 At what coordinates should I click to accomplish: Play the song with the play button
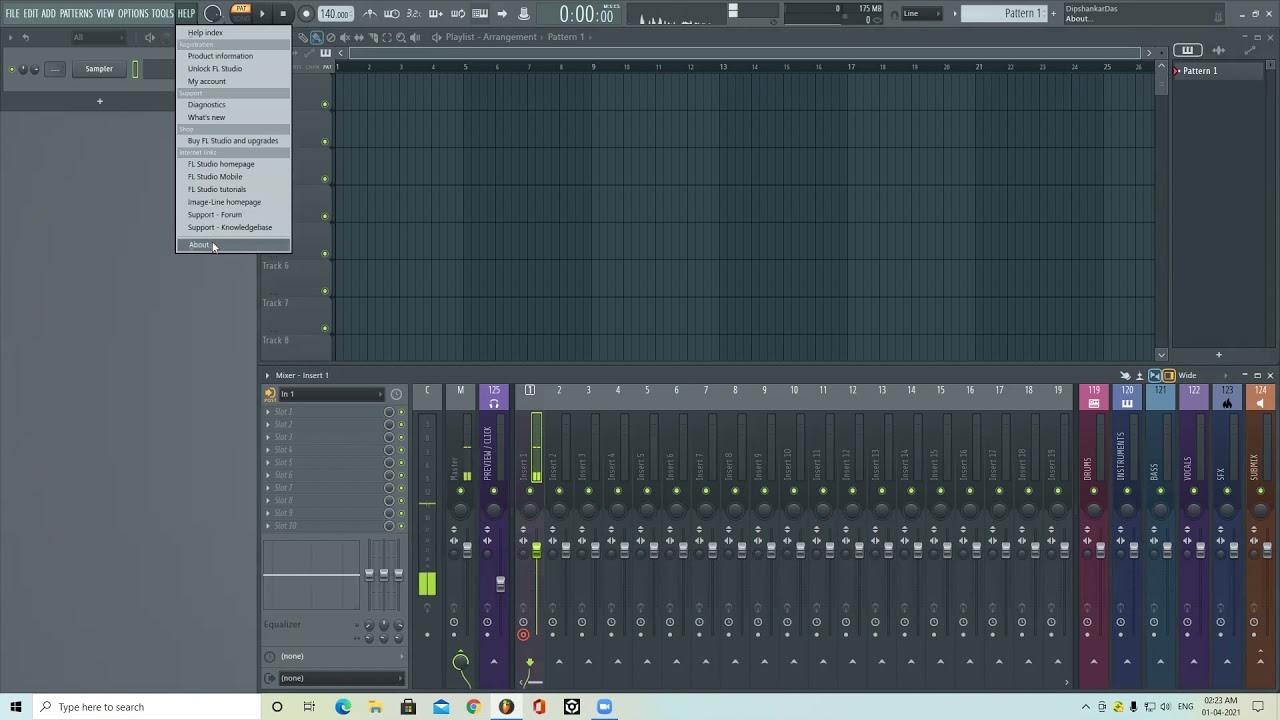(x=262, y=13)
